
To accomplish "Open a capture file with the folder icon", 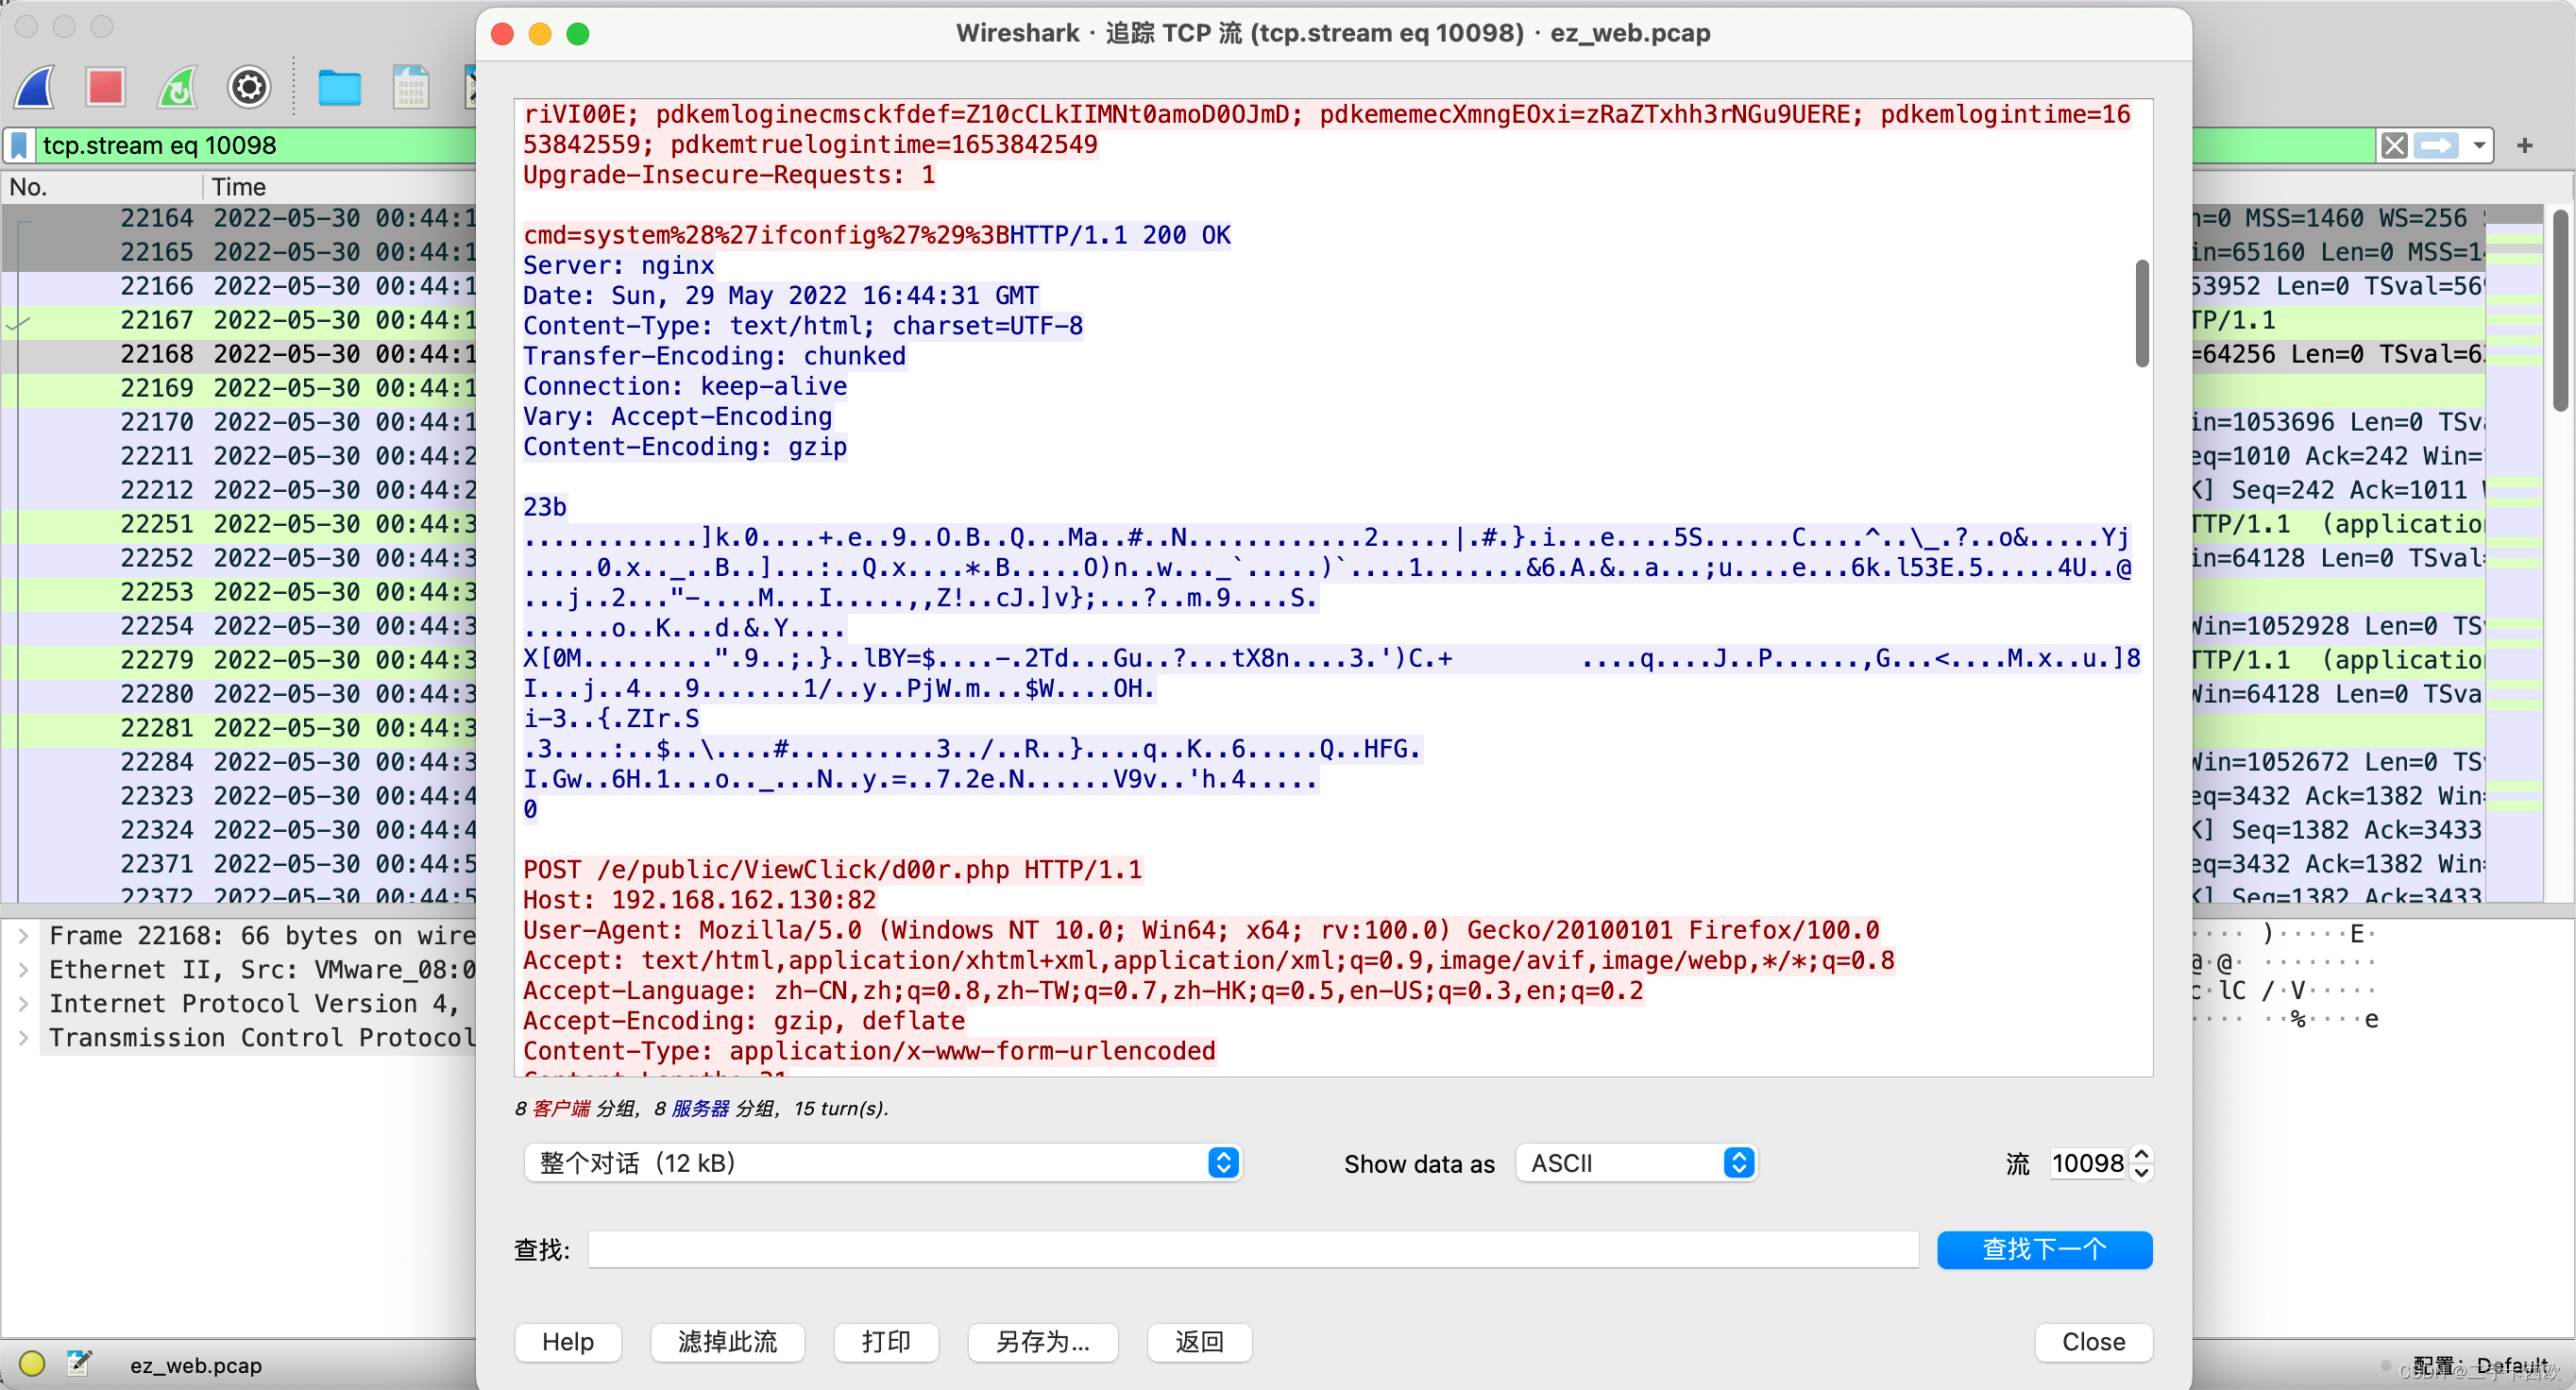I will tap(339, 88).
